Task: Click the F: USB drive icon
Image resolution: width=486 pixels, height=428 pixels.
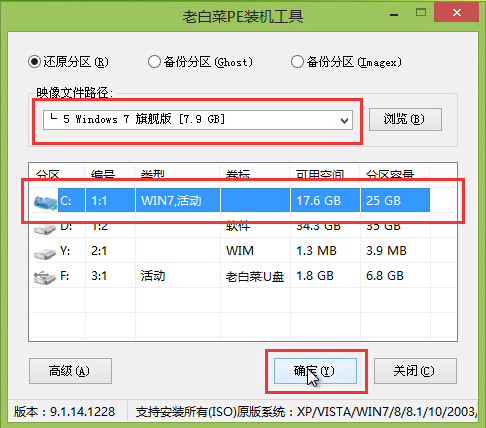Action: (45, 278)
